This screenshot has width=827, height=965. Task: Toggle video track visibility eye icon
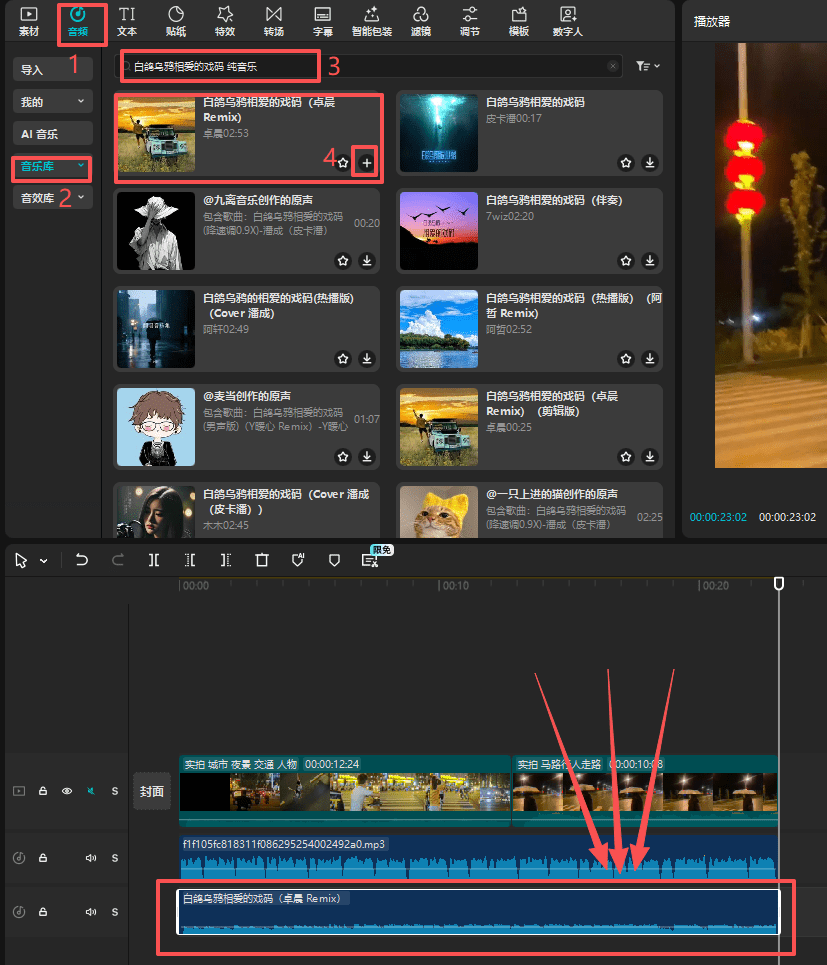point(67,791)
